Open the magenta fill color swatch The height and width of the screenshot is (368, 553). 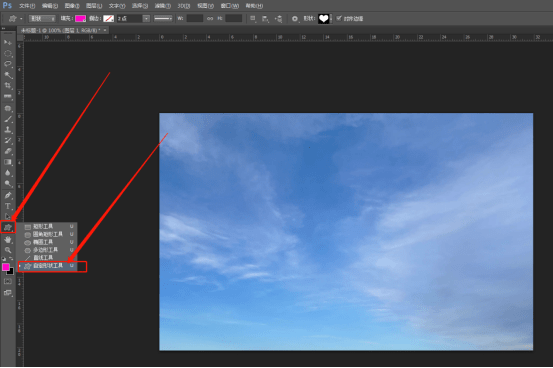[80, 18]
